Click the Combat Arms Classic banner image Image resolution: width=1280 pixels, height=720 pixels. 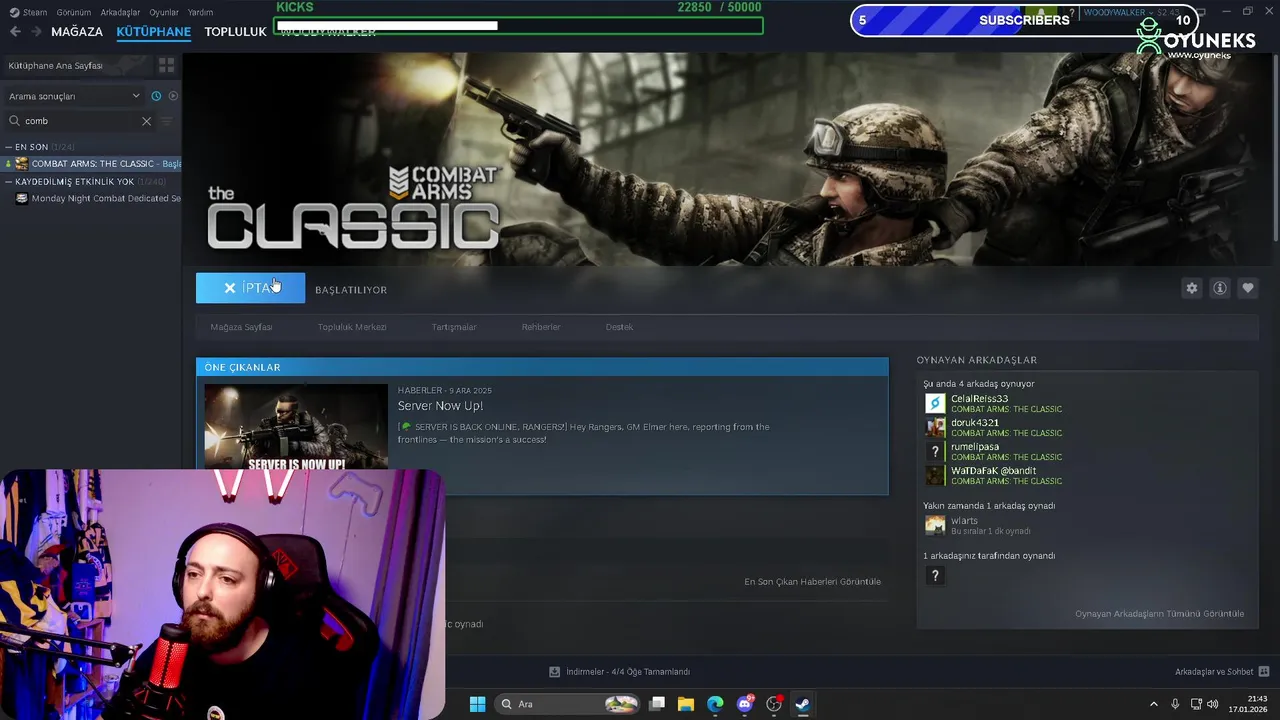727,158
